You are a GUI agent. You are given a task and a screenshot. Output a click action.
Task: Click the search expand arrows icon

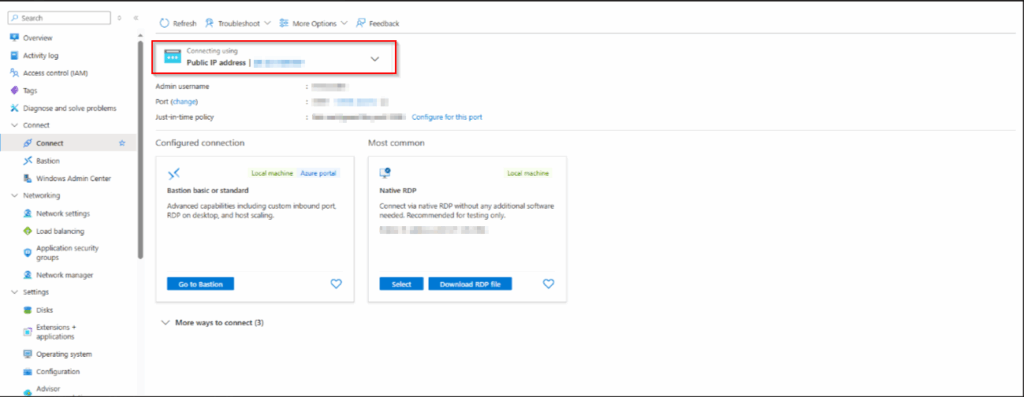pyautogui.click(x=120, y=18)
